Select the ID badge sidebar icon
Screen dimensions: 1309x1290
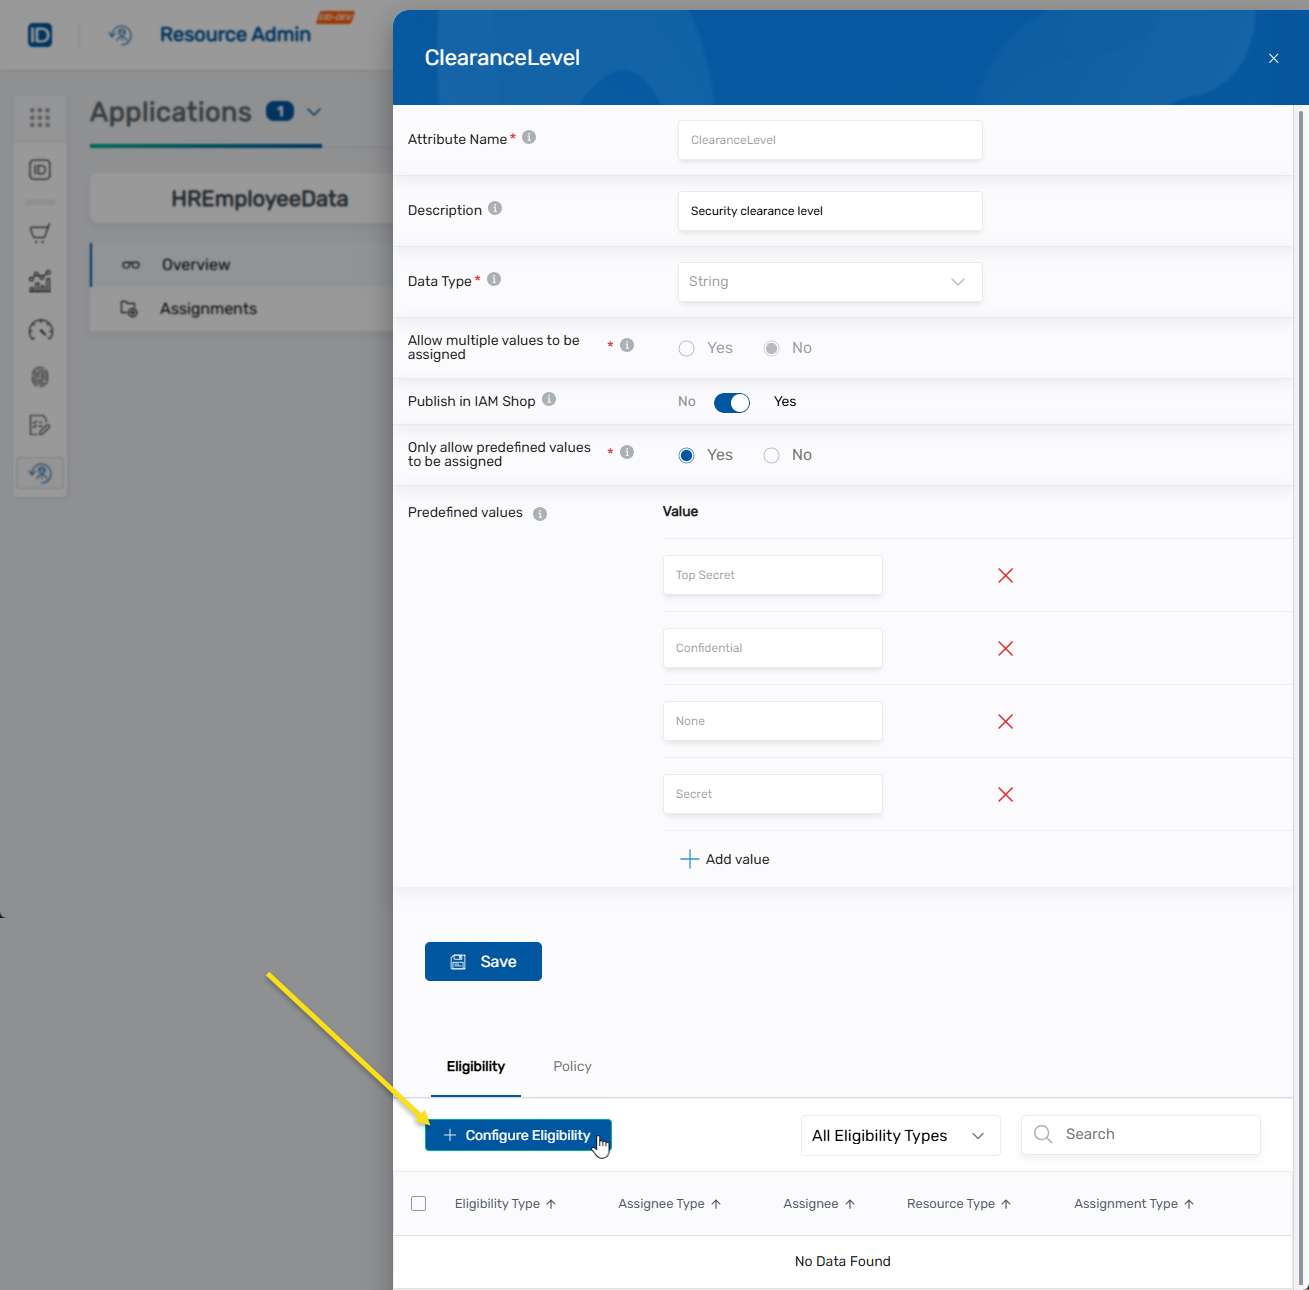(x=40, y=170)
